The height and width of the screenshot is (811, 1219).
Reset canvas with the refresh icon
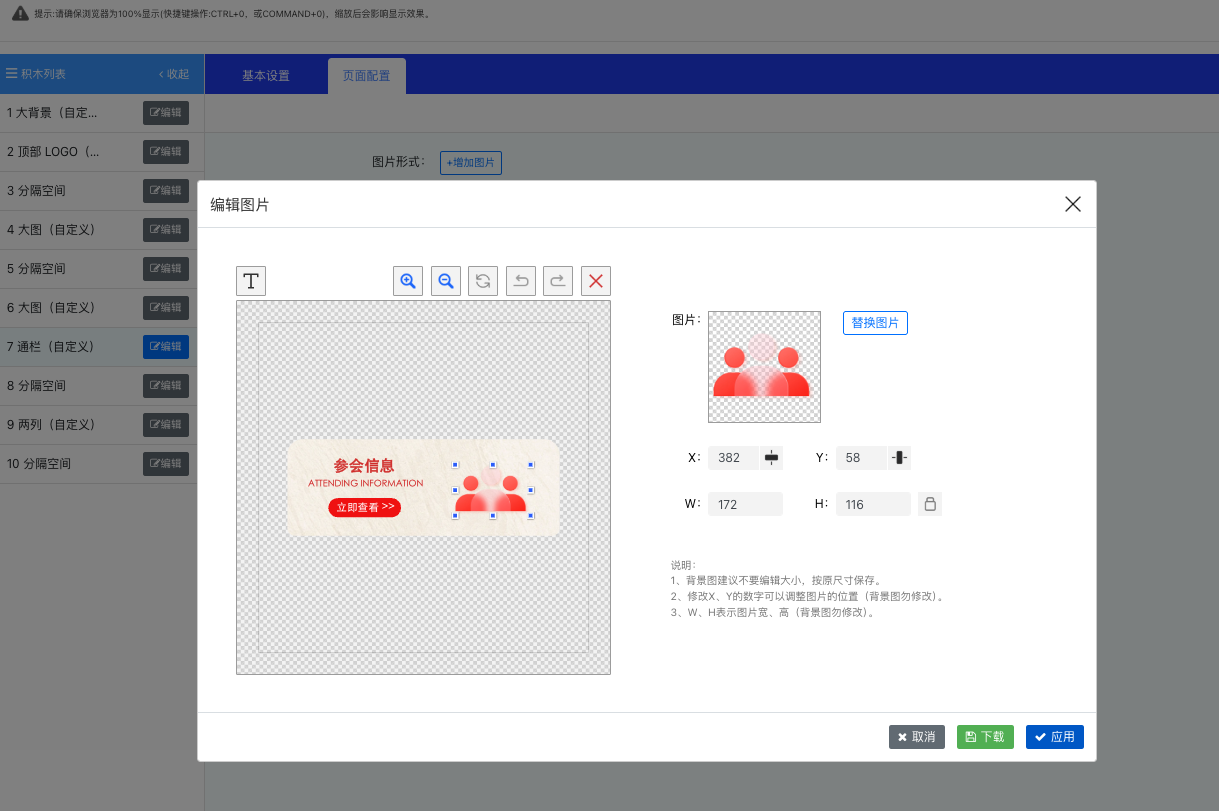point(483,281)
